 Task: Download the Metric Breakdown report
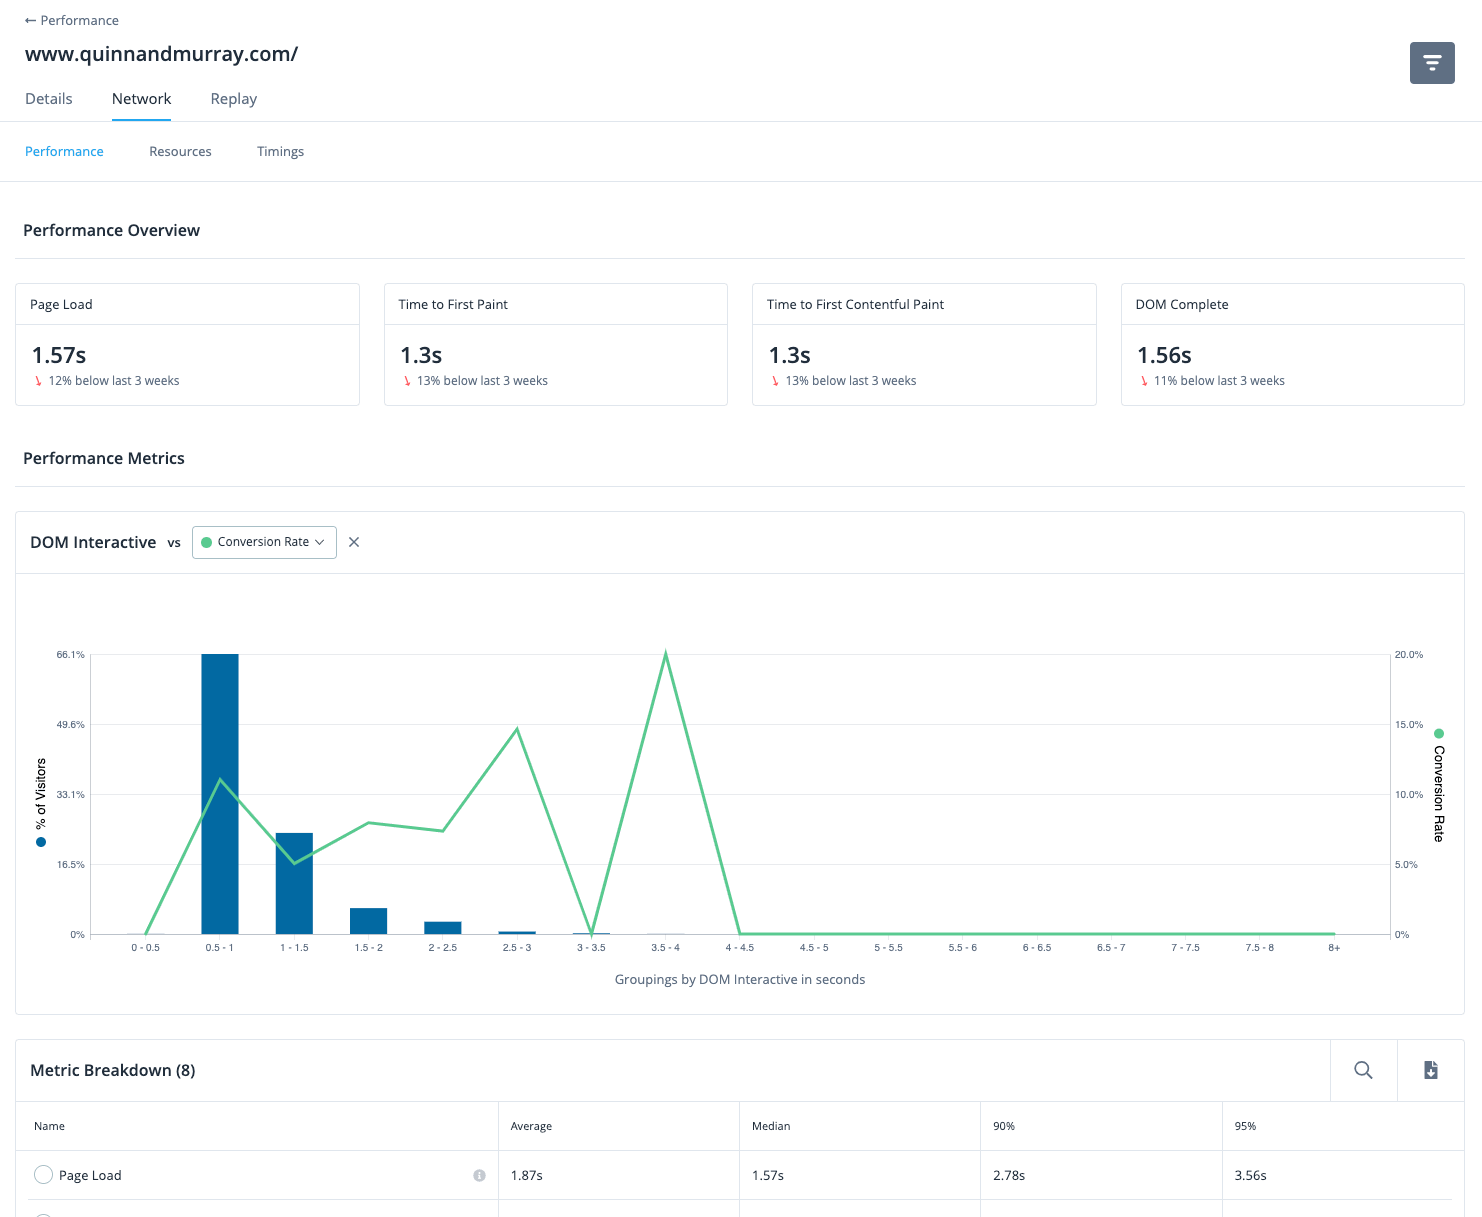point(1430,1070)
